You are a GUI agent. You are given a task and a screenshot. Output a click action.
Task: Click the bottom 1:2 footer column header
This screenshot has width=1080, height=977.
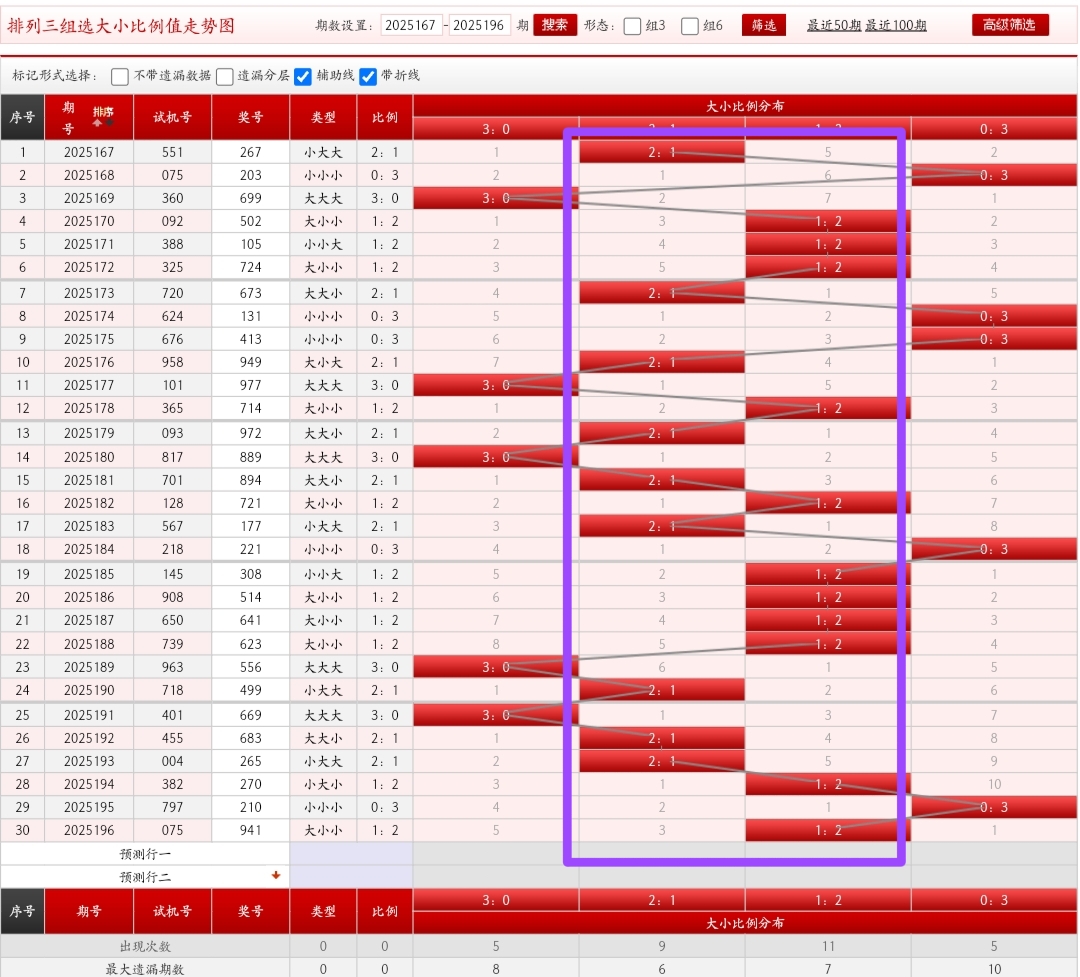coord(828,901)
